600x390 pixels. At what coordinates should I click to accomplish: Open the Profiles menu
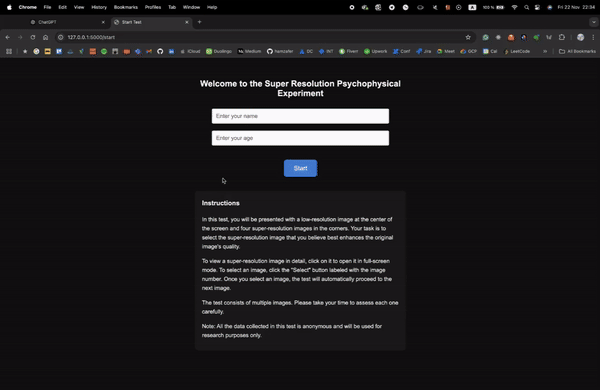tap(153, 7)
